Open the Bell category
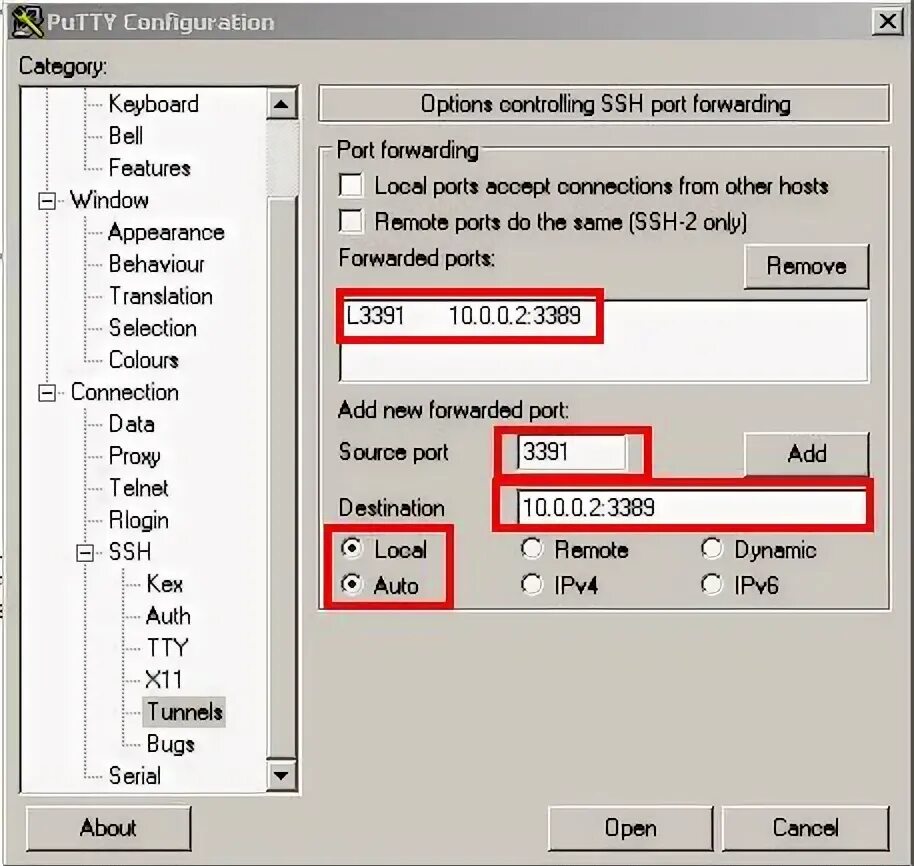This screenshot has height=866, width=914. [x=125, y=136]
